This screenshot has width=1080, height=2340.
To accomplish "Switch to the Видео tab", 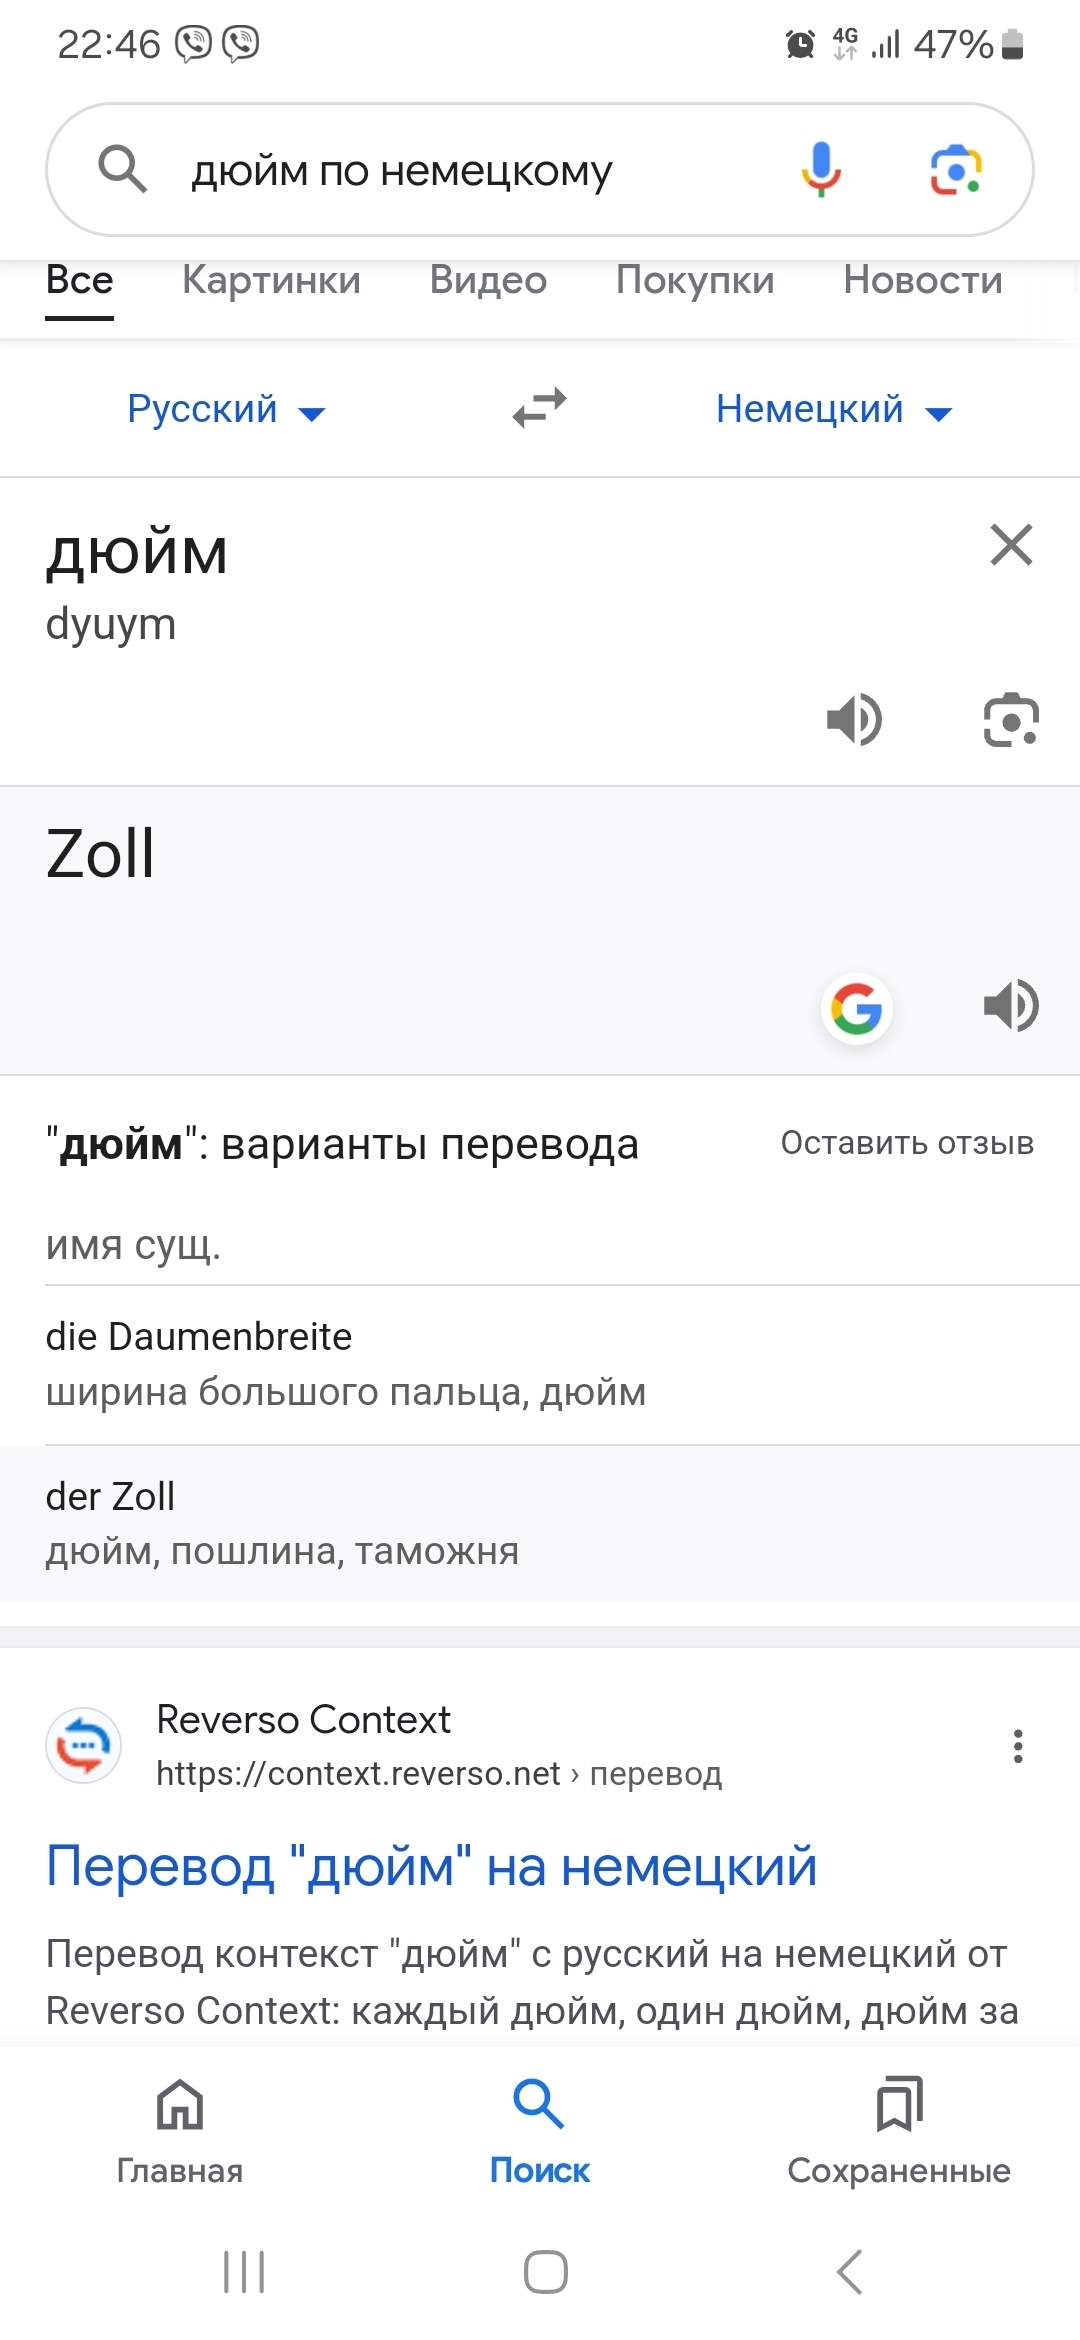I will pos(488,281).
